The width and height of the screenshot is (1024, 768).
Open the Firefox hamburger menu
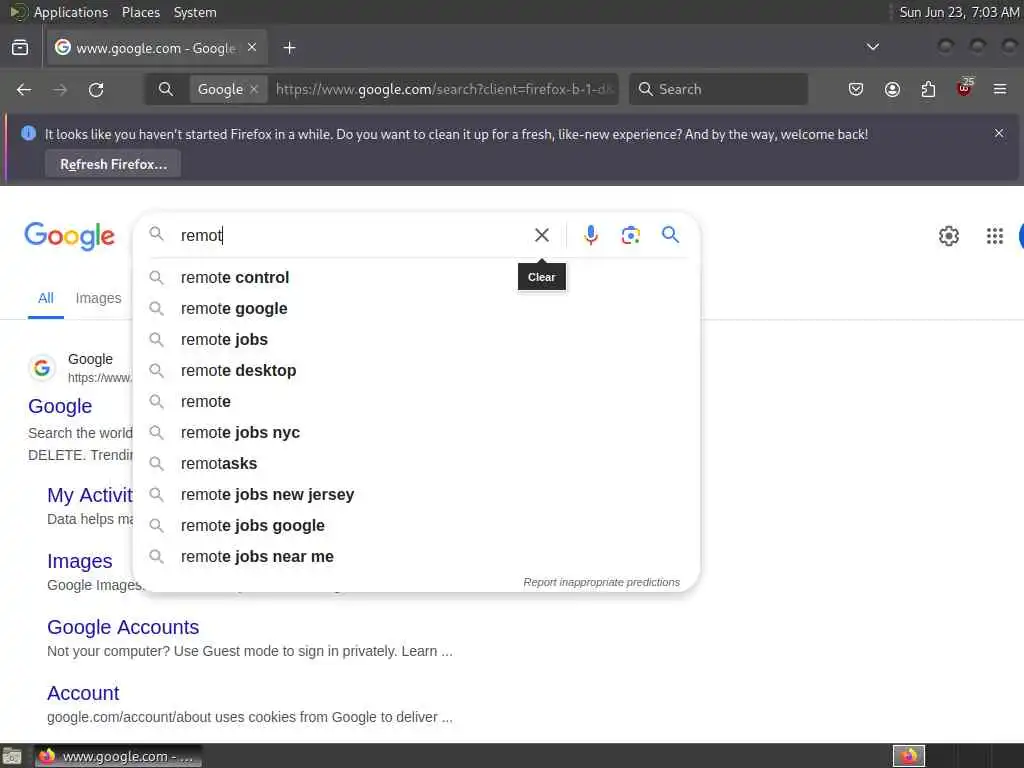click(1000, 89)
